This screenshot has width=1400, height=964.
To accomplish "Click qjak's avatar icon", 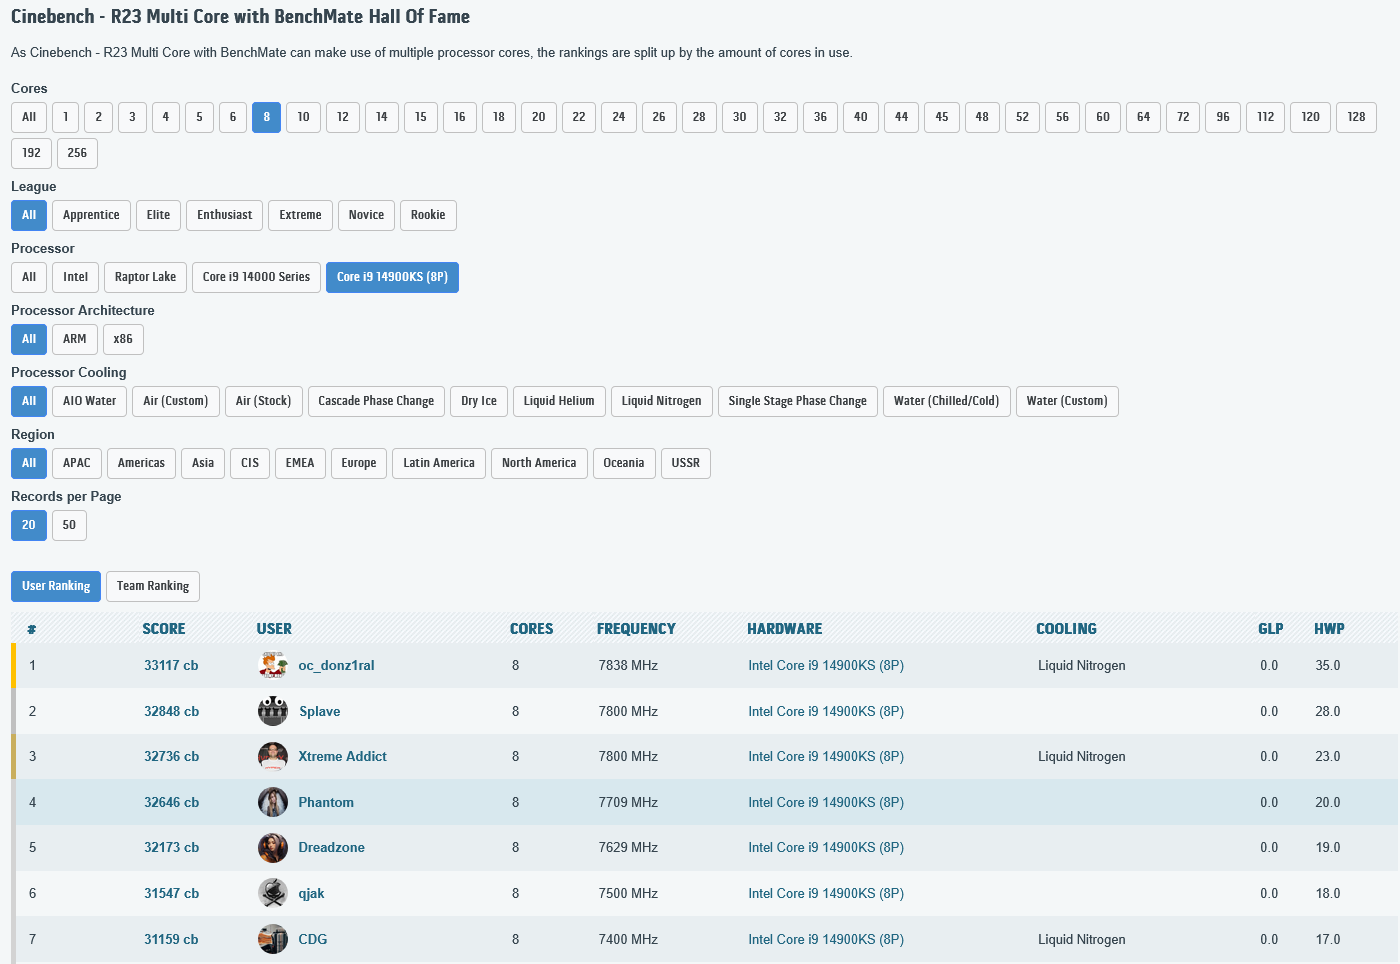I will point(273,893).
